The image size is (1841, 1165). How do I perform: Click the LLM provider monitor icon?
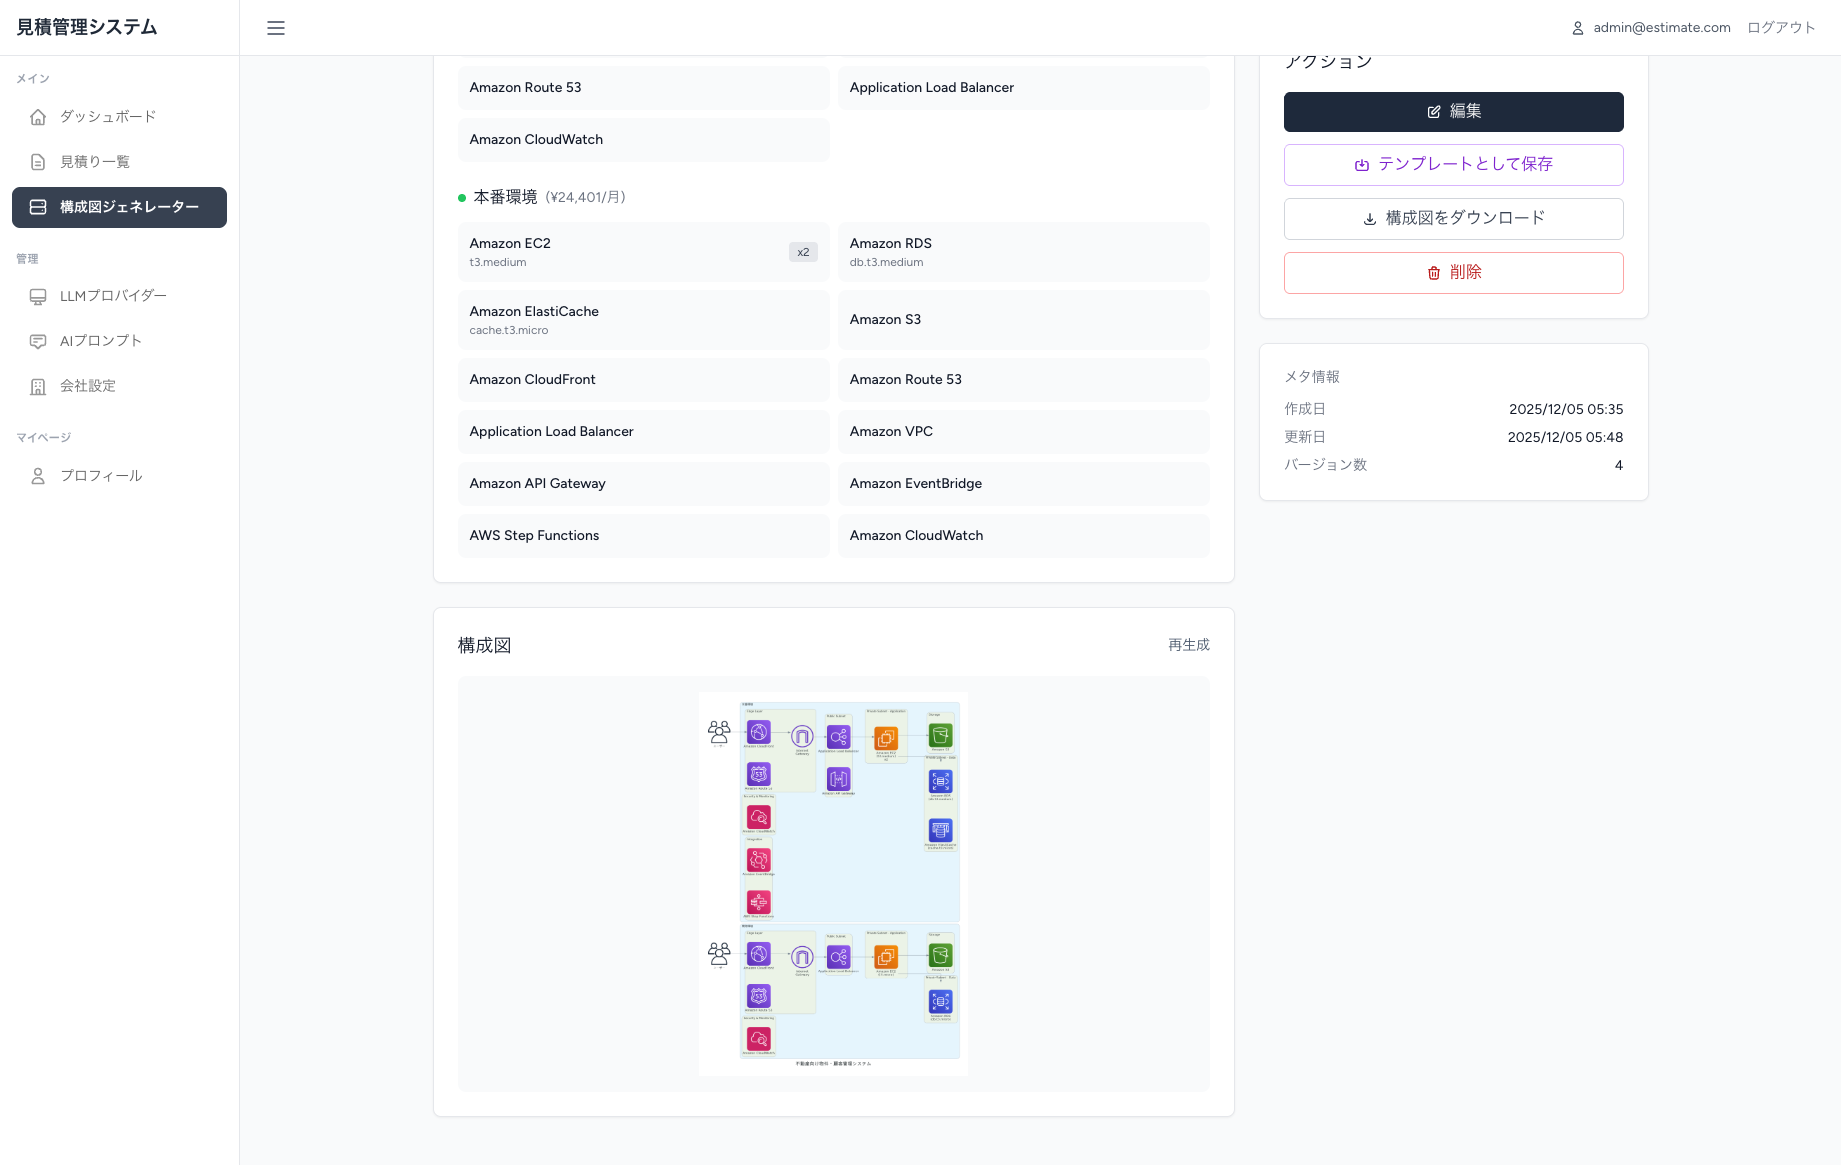point(38,296)
